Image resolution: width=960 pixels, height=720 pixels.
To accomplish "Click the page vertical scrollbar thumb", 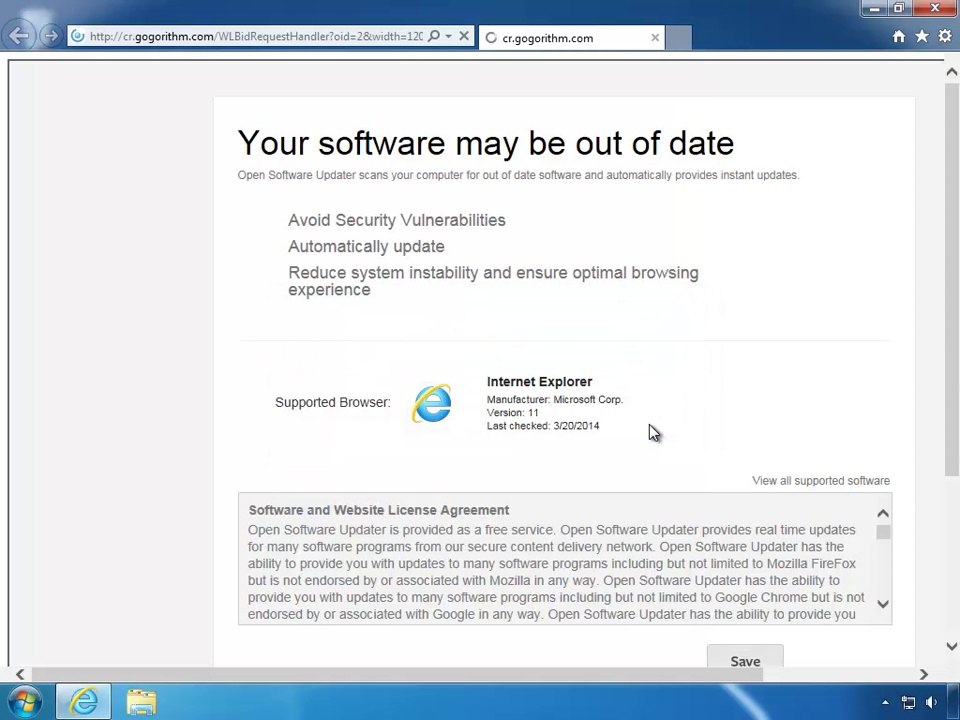I will pos(951,279).
